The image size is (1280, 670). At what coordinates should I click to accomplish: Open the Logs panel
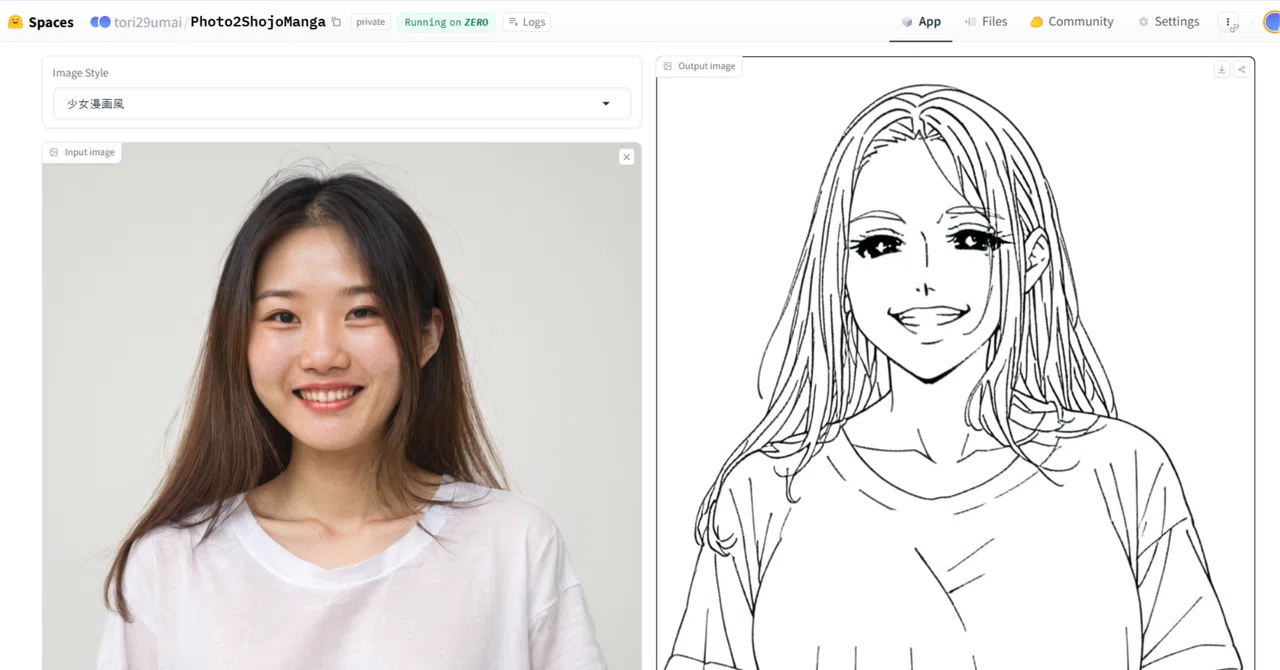click(527, 22)
